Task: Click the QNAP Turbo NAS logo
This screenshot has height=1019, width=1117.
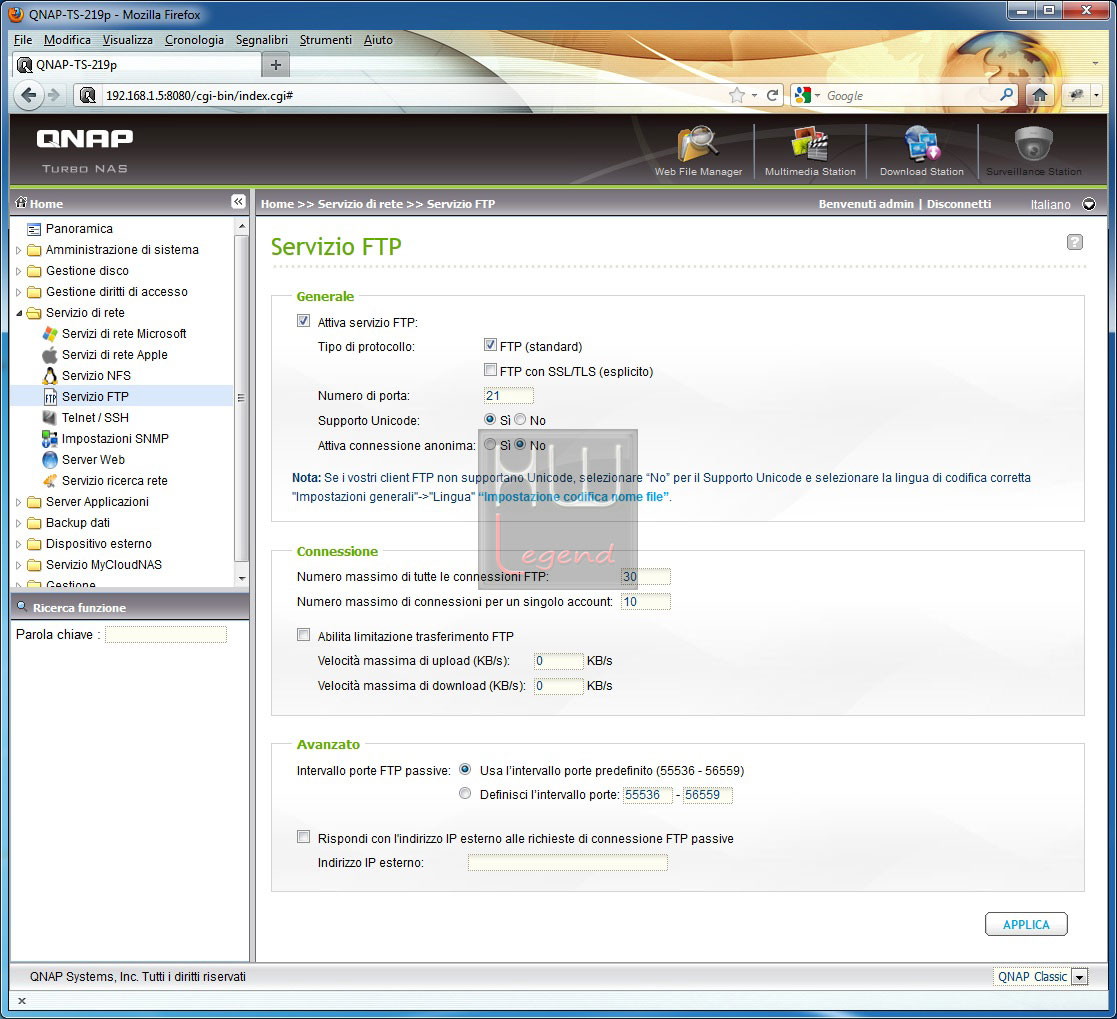Action: click(85, 150)
